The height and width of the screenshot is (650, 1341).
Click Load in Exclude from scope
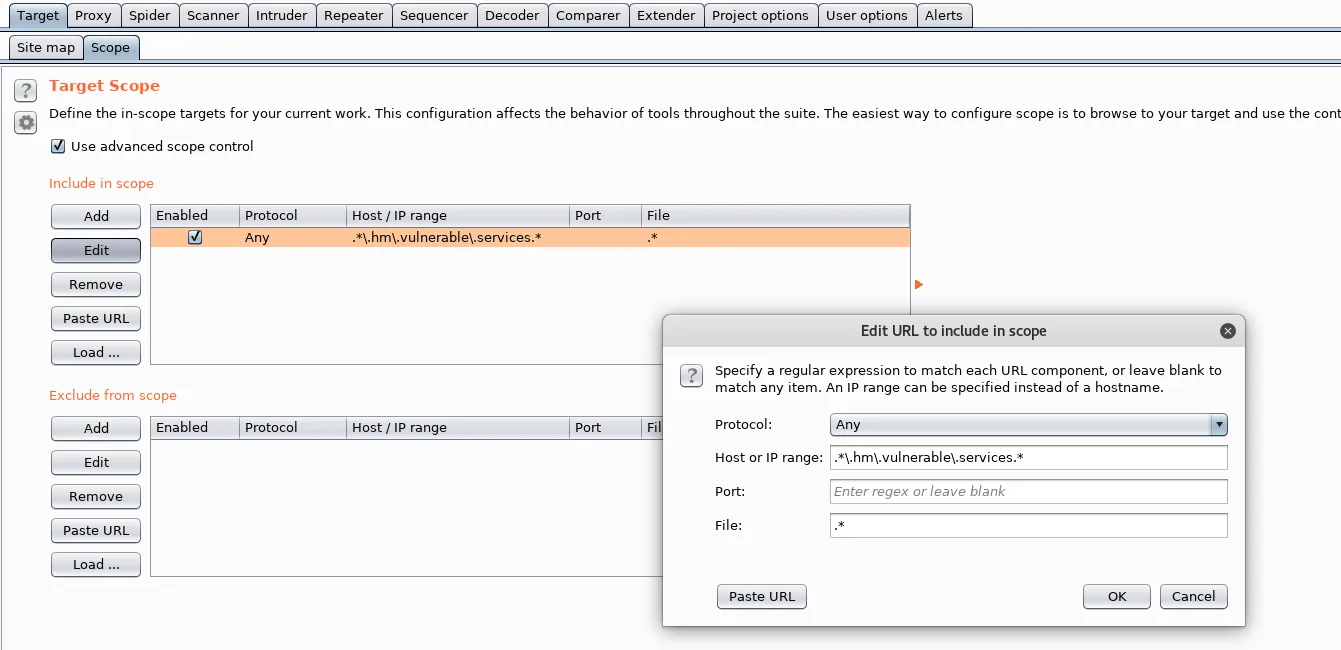(96, 564)
